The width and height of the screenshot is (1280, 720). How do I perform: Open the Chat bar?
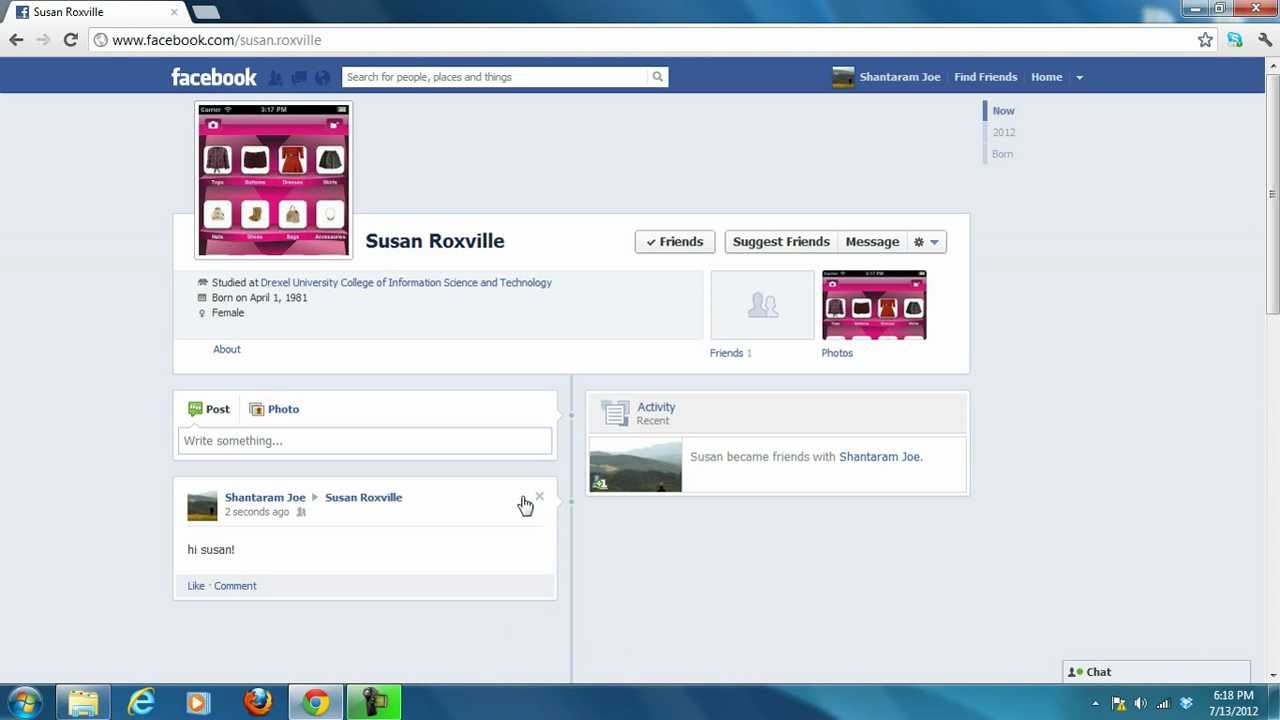1156,672
